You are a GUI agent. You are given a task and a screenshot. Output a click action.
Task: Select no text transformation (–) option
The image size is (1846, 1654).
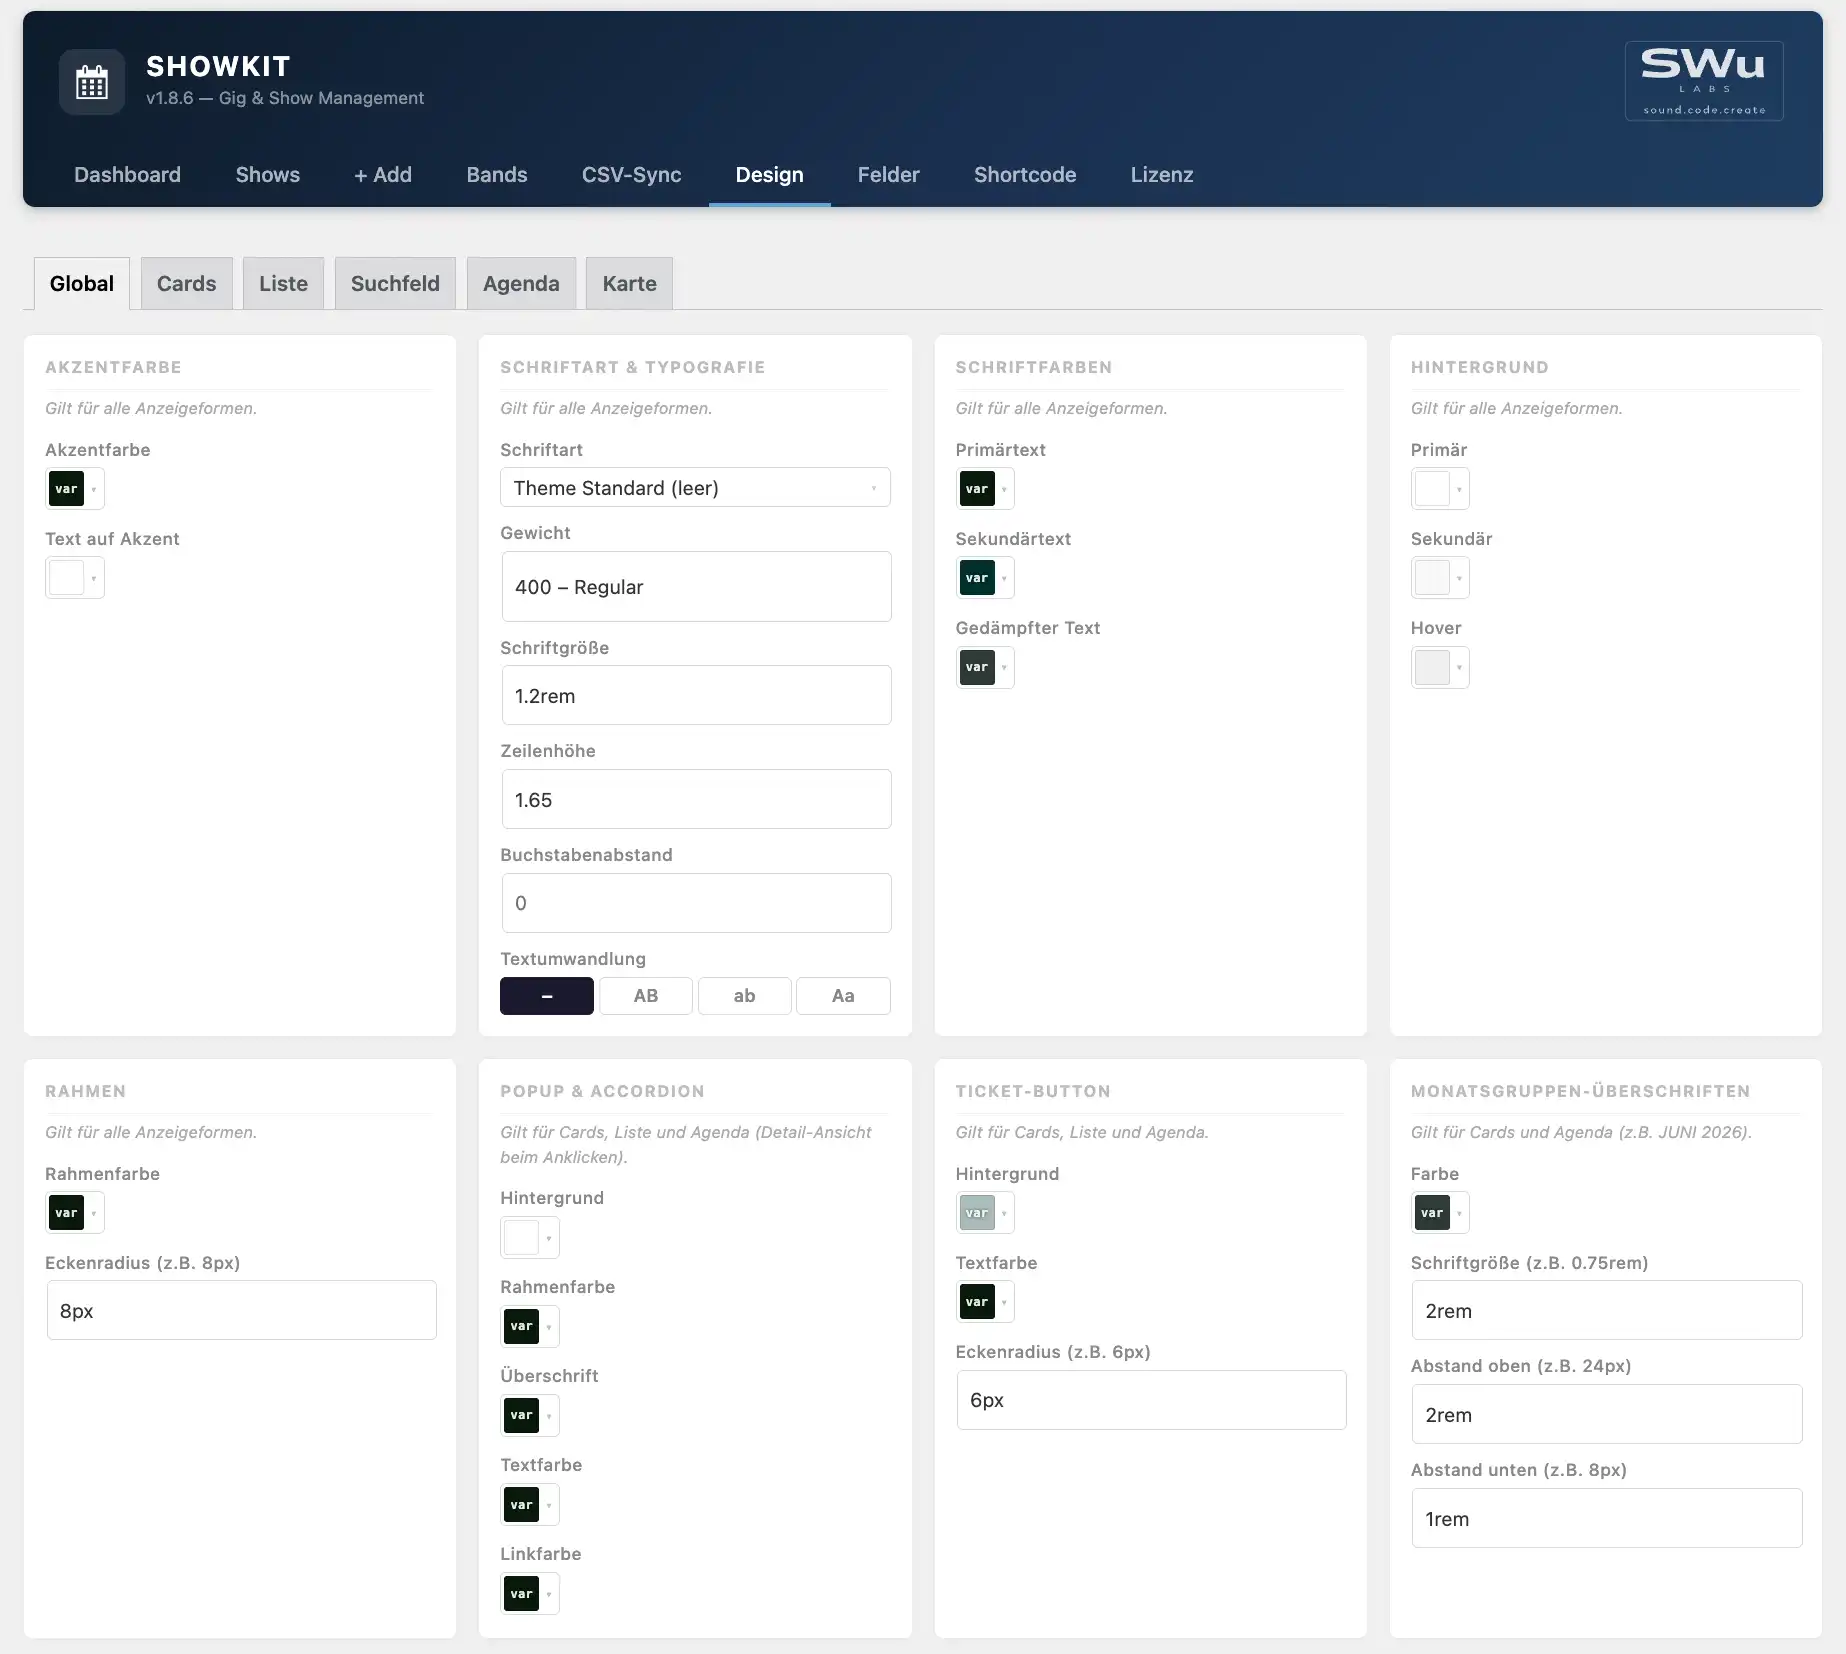coord(547,996)
